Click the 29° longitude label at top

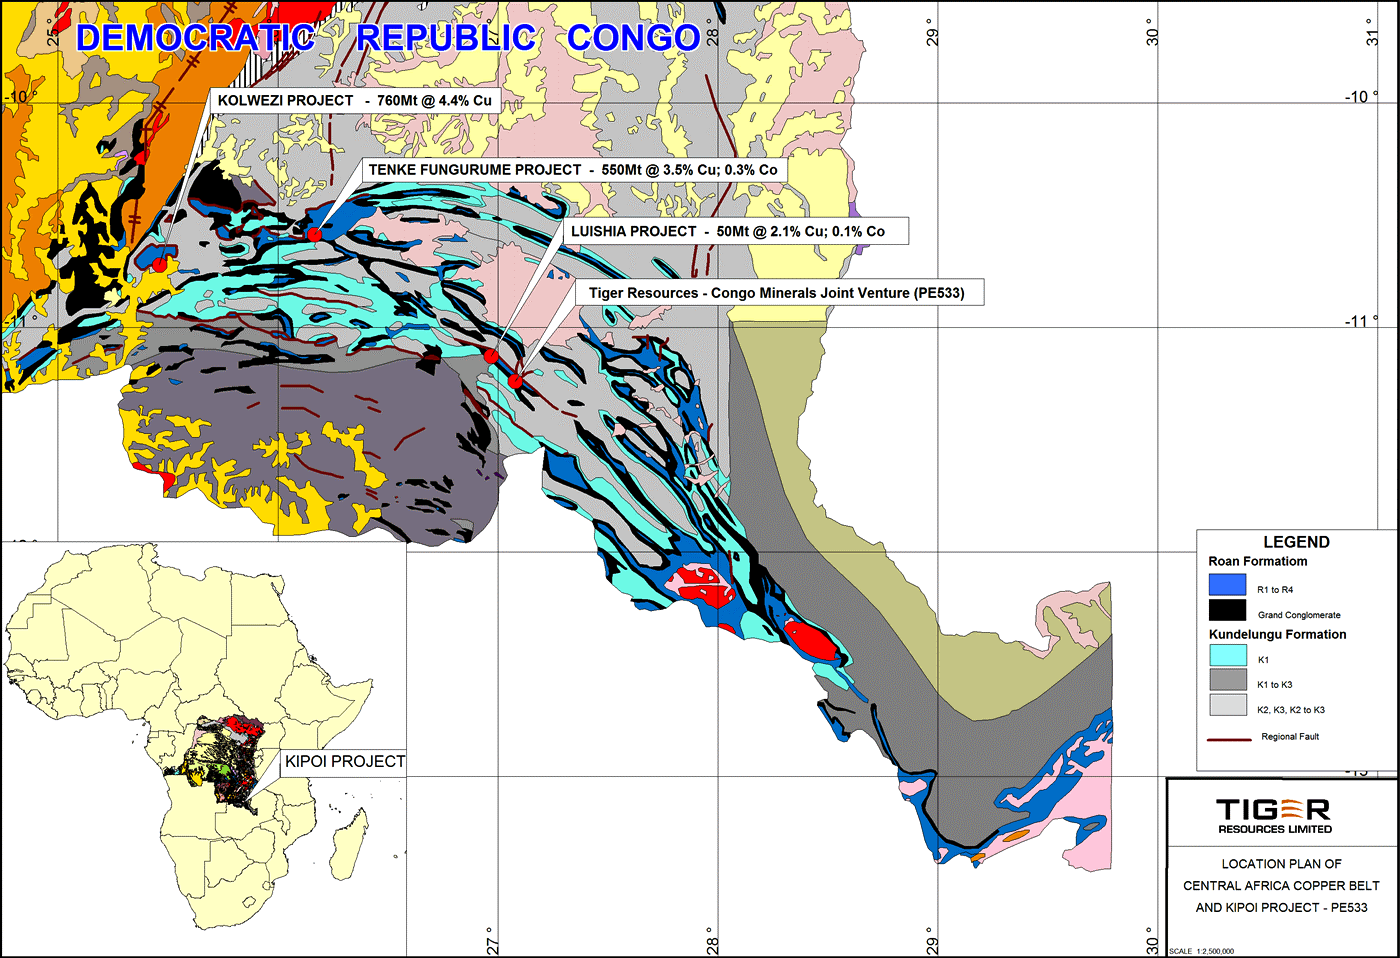tap(932, 33)
